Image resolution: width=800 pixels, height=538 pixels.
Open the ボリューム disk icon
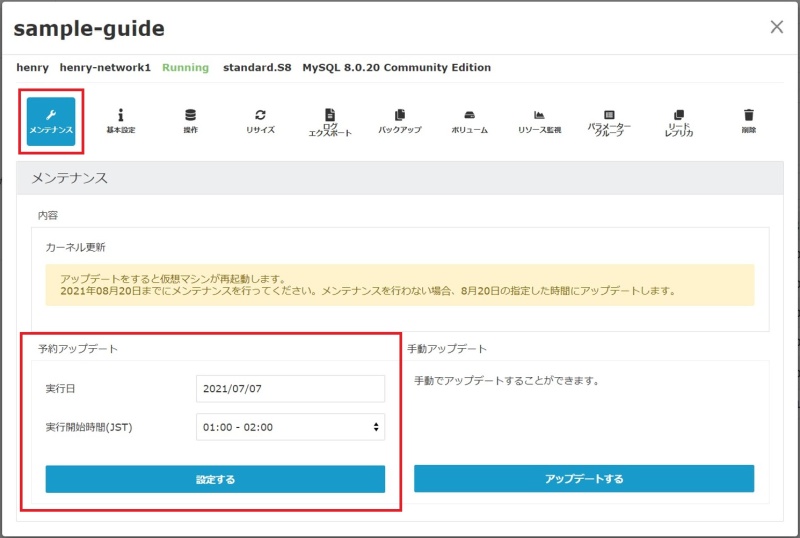pyautogui.click(x=469, y=121)
